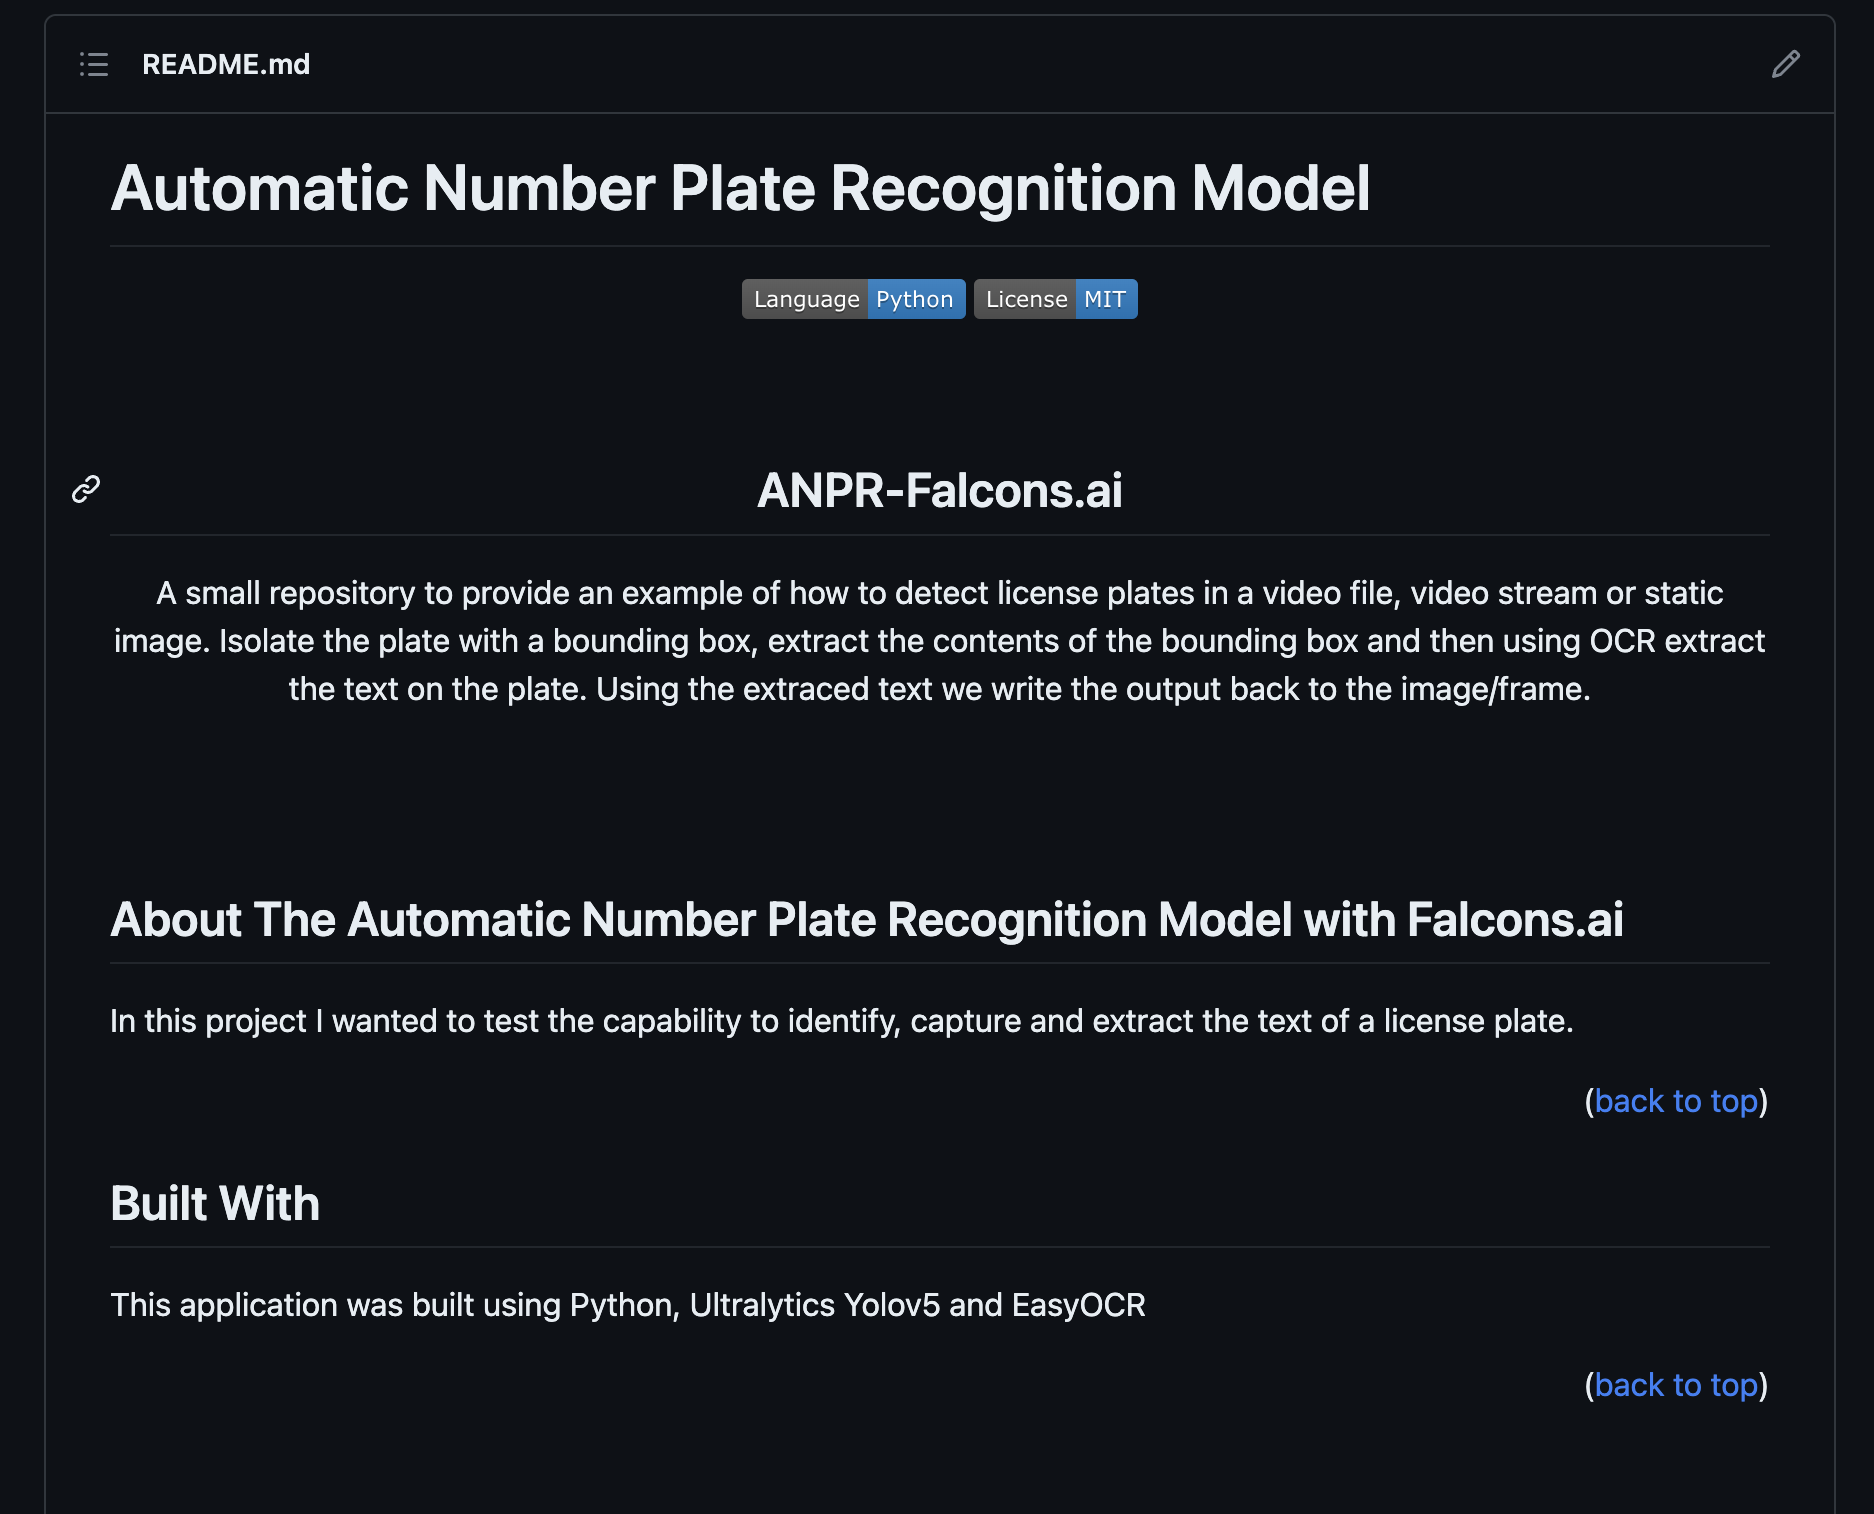1874x1514 pixels.
Task: Click the pencil edit file icon
Action: pyautogui.click(x=1785, y=65)
